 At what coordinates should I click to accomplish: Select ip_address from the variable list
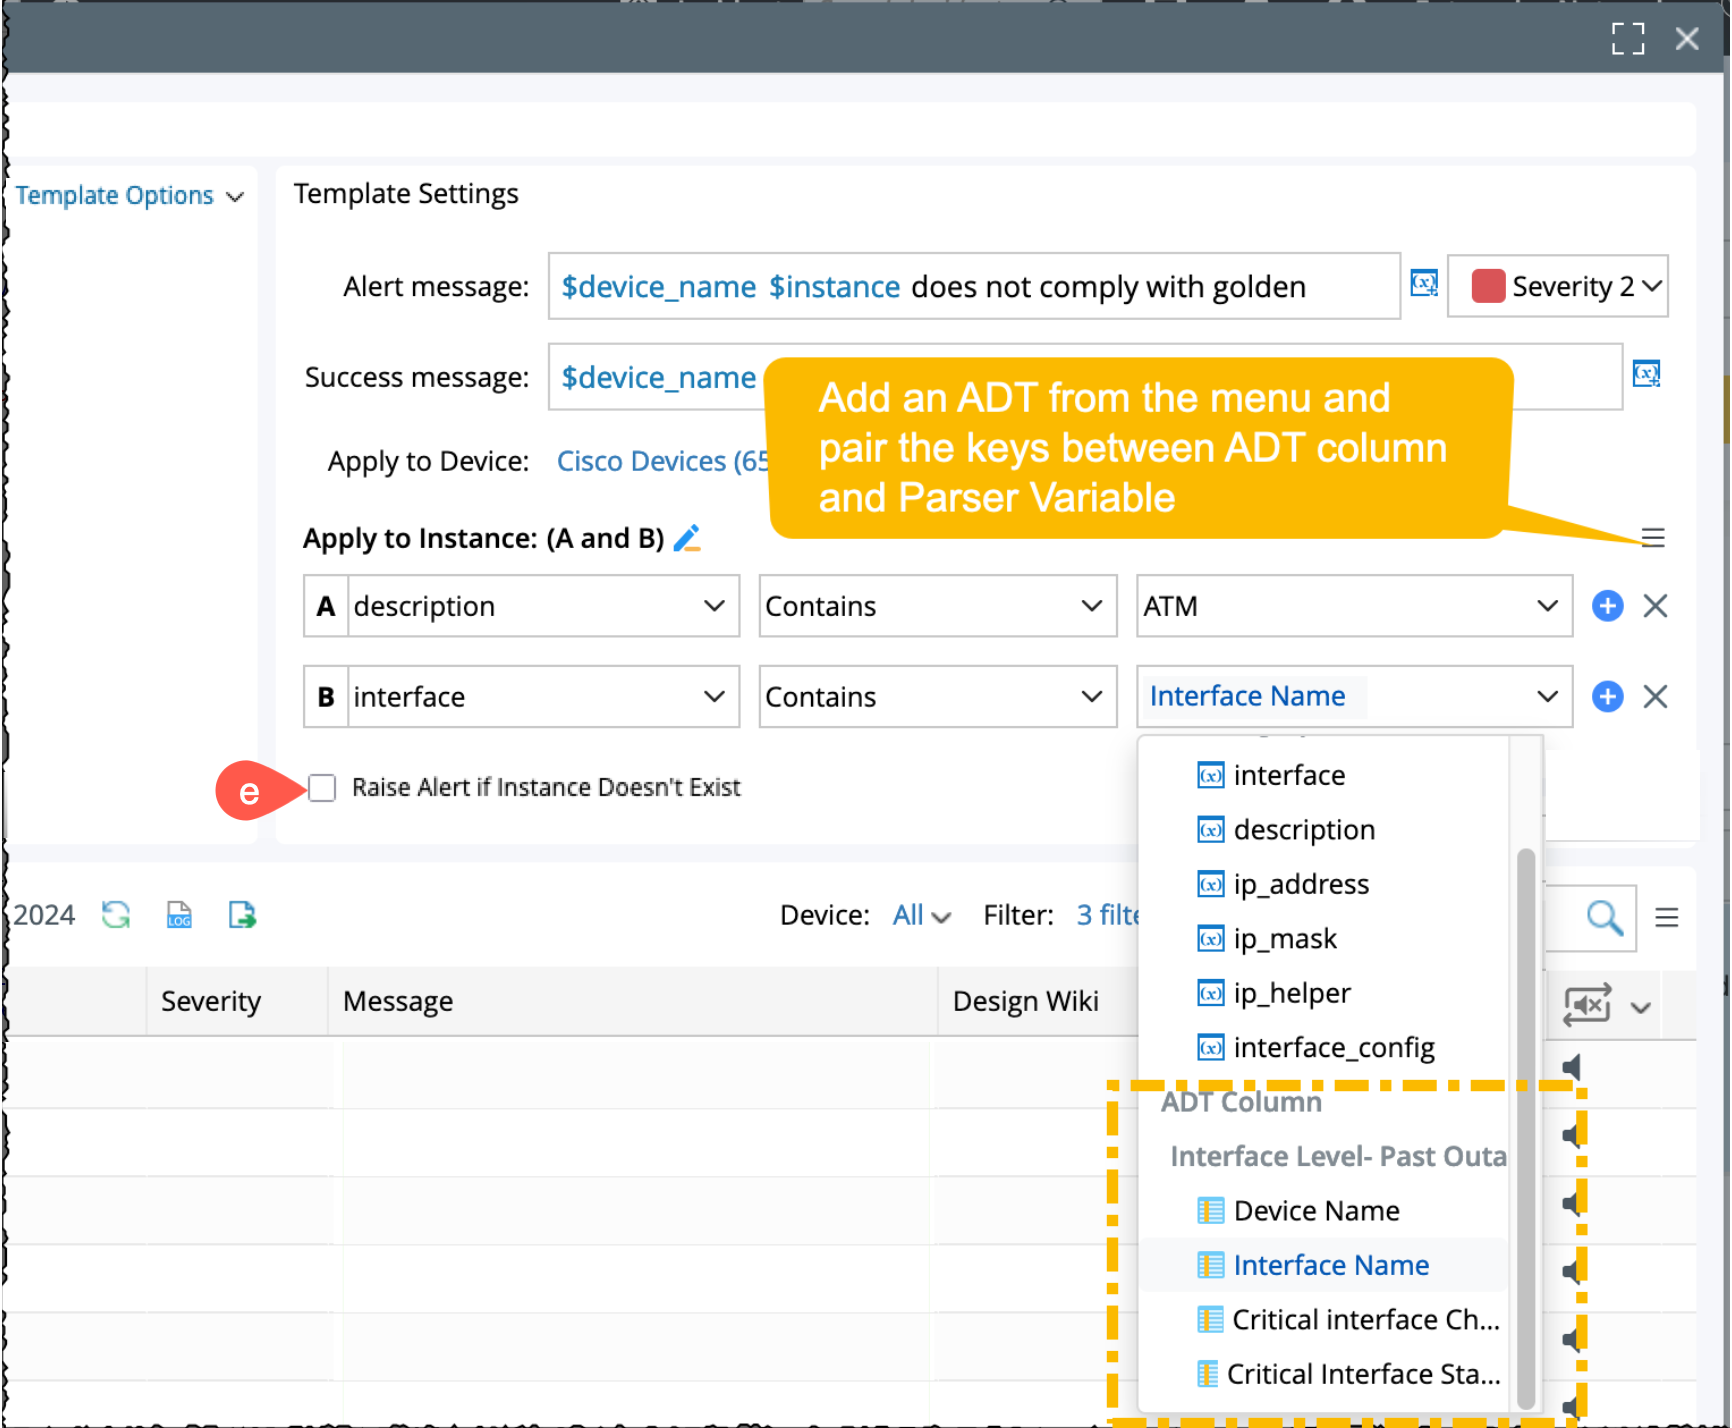coord(1300,884)
